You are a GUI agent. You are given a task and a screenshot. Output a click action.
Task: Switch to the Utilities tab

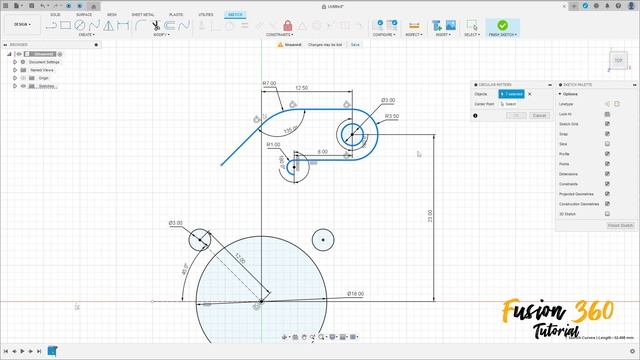click(x=206, y=15)
